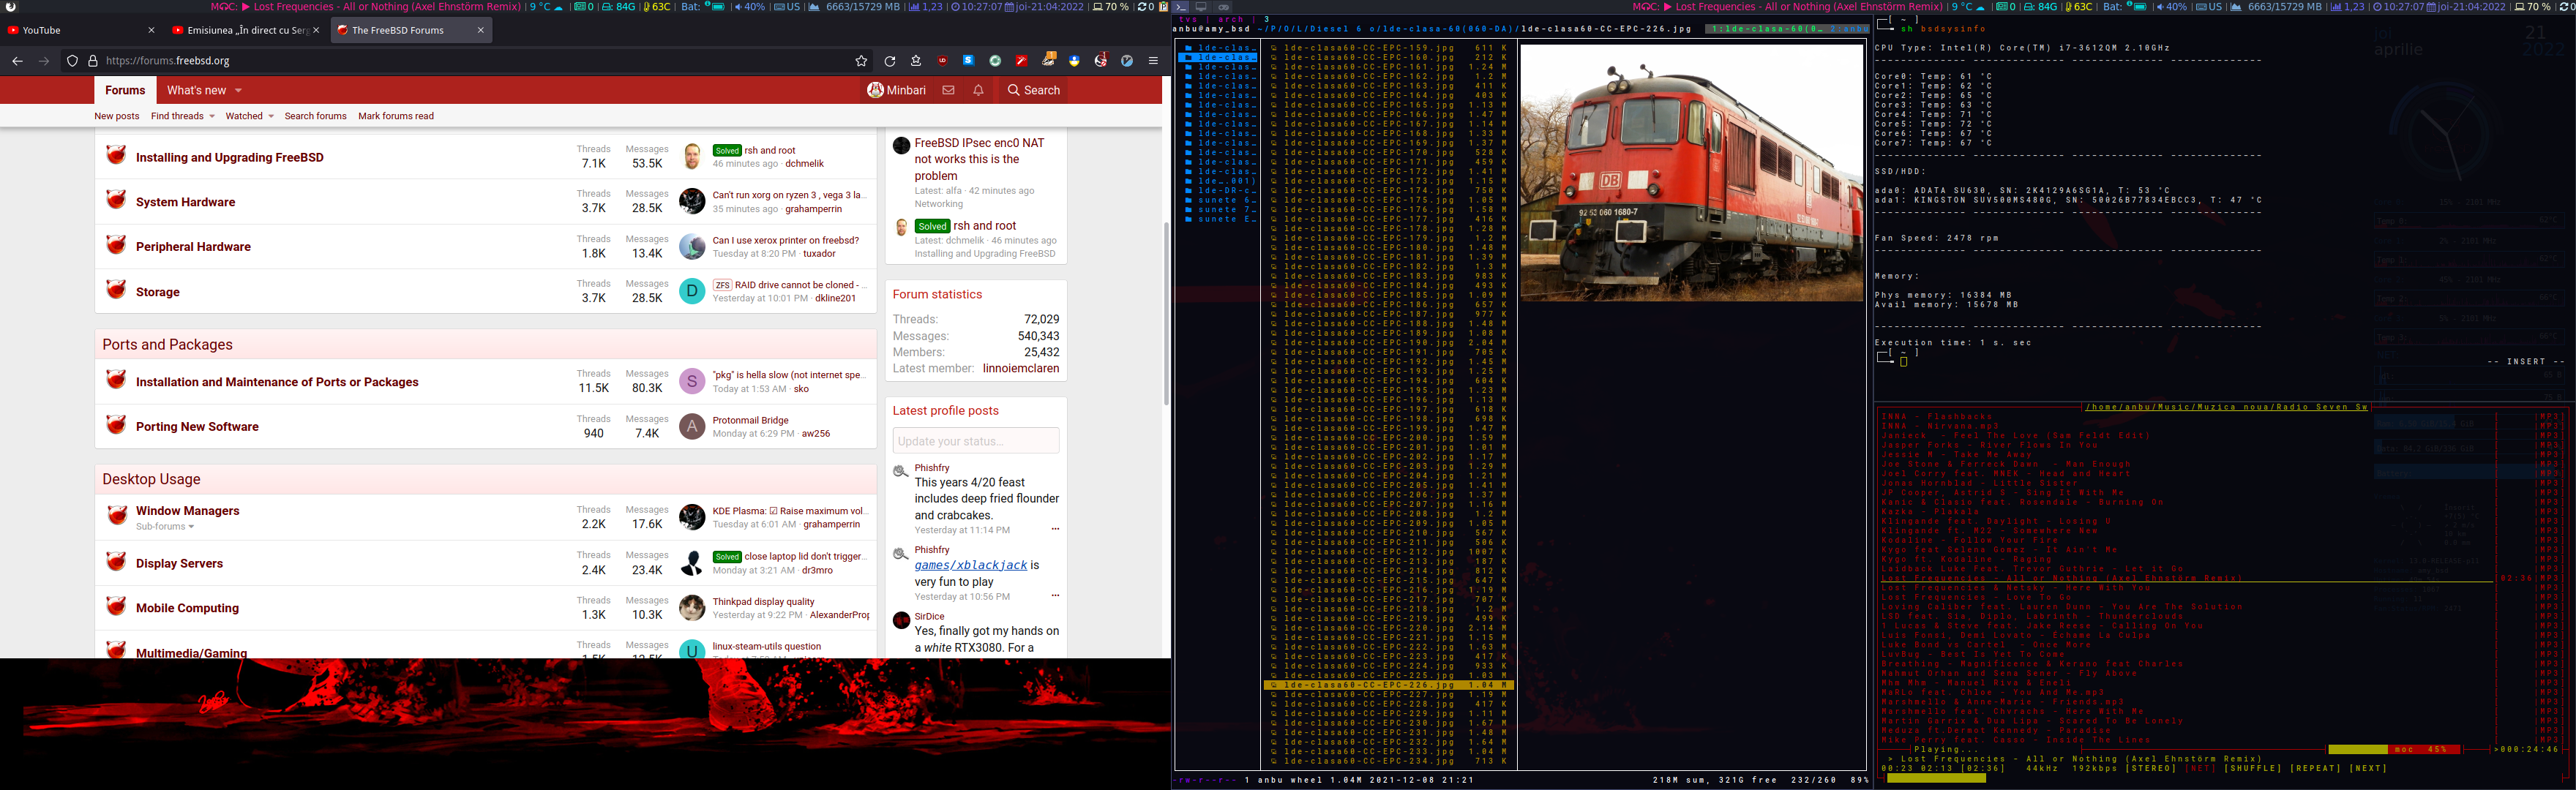Open the Search forums link

click(315, 116)
